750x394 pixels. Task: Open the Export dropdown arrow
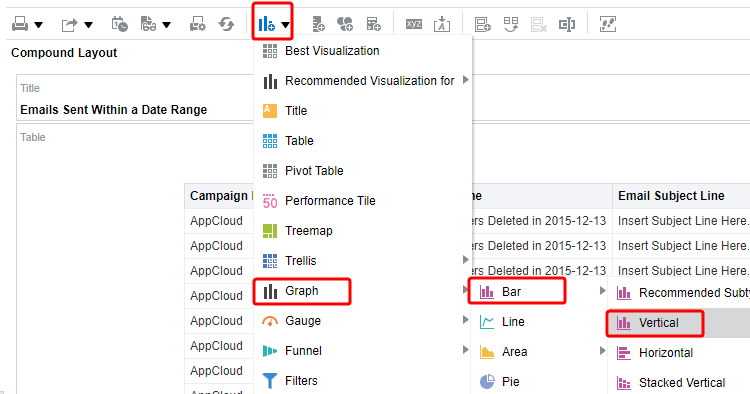88,24
